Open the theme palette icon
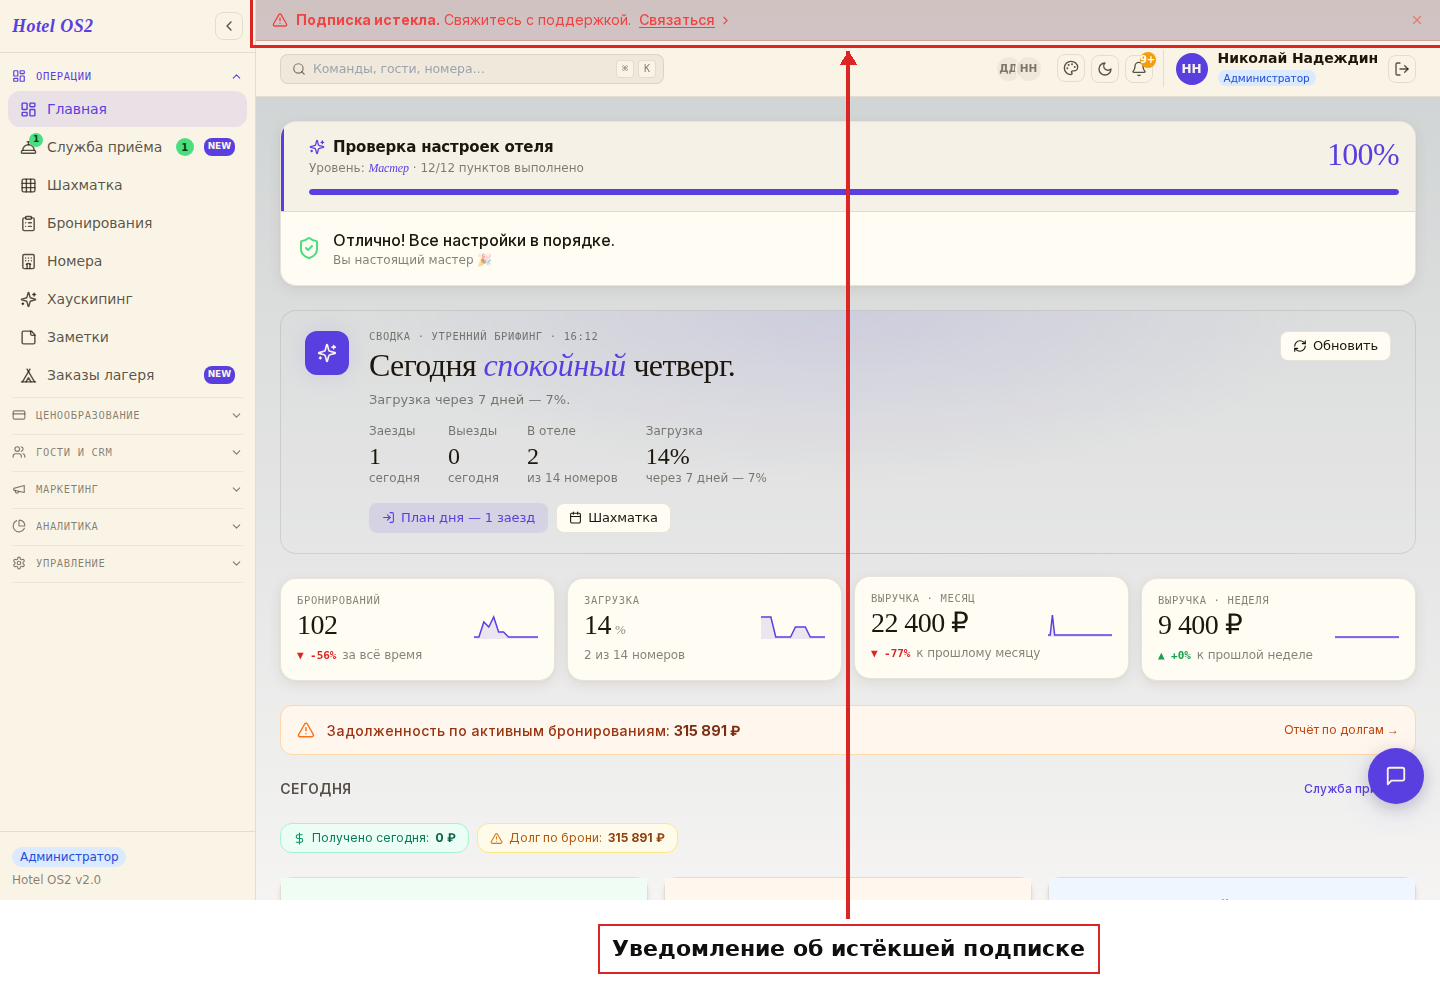 (x=1071, y=69)
